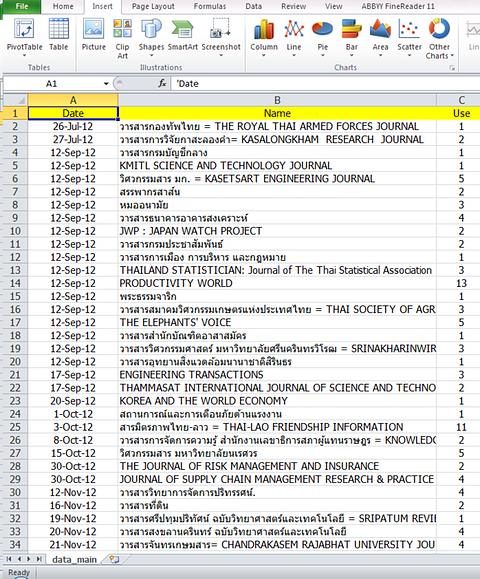Go to the first sheet tab arrow
Viewport: 480px width, 579px height.
[x=9, y=559]
